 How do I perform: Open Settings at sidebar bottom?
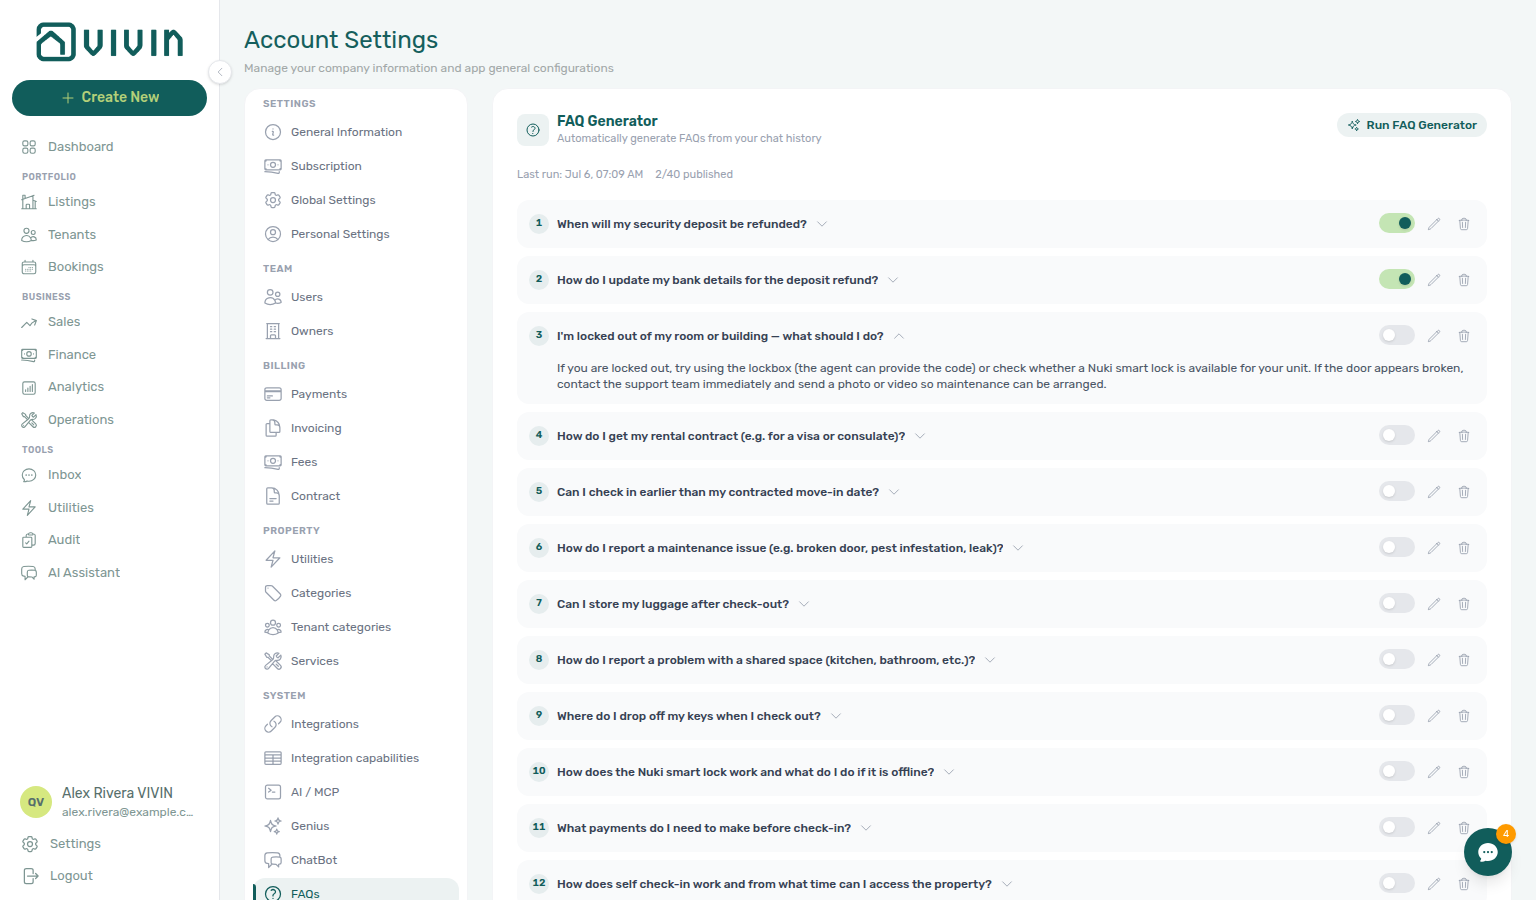coord(62,844)
